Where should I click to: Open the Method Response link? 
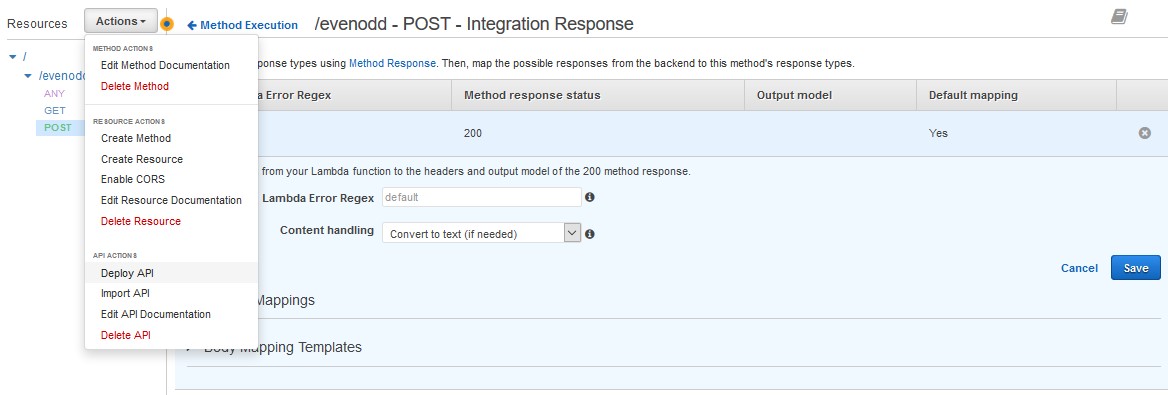tap(392, 63)
